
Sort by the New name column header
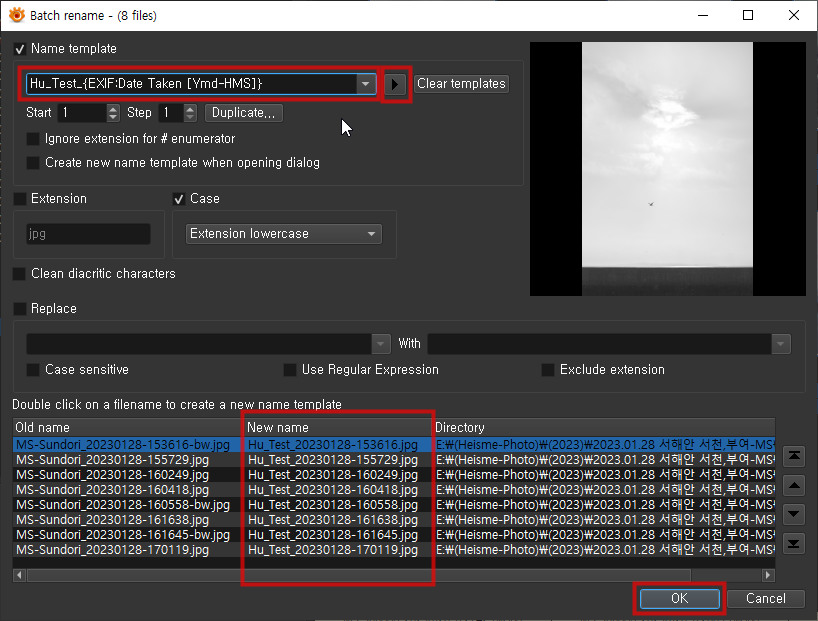coord(338,428)
